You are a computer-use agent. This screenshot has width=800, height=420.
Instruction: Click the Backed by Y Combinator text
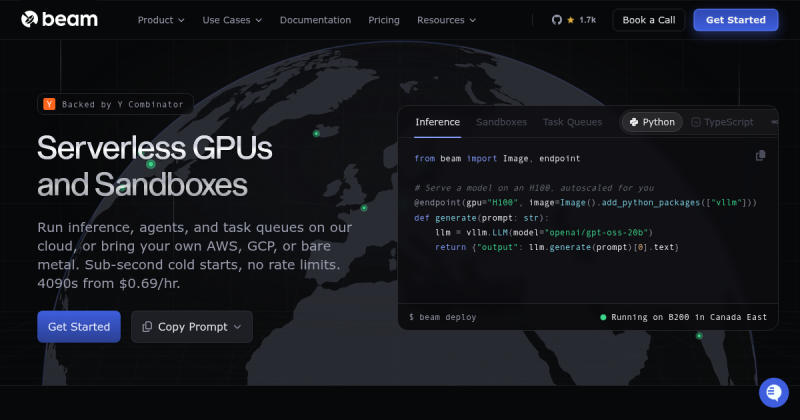(122, 104)
